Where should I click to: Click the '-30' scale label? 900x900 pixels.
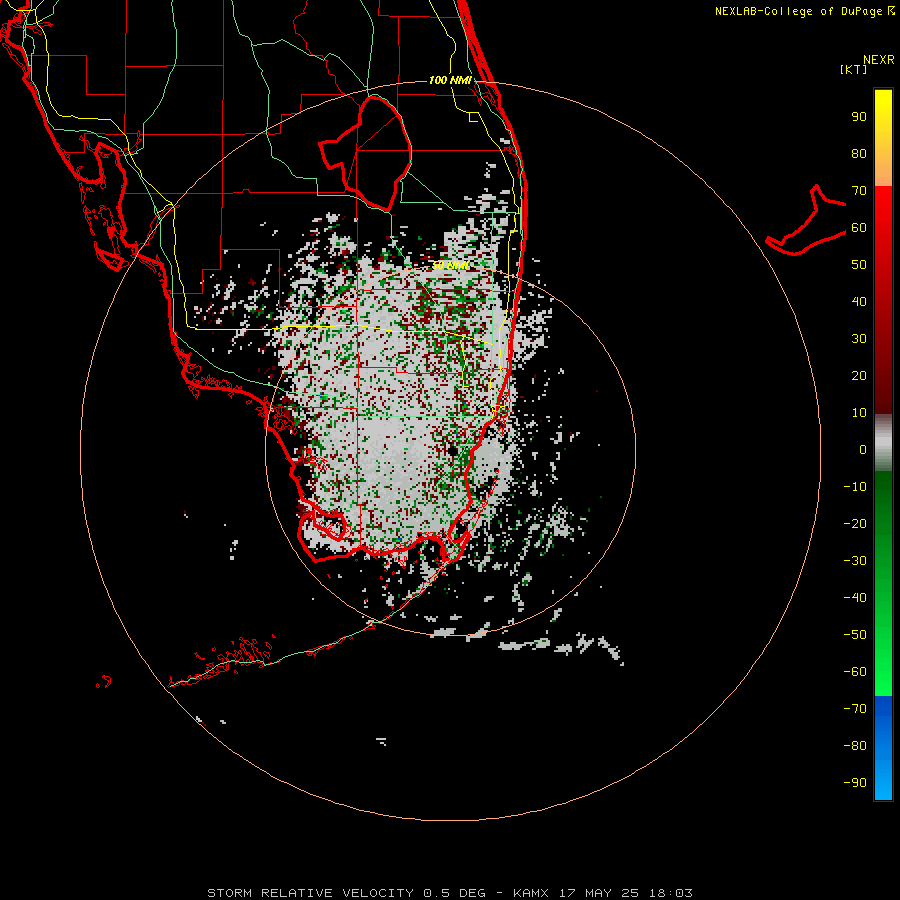point(855,561)
